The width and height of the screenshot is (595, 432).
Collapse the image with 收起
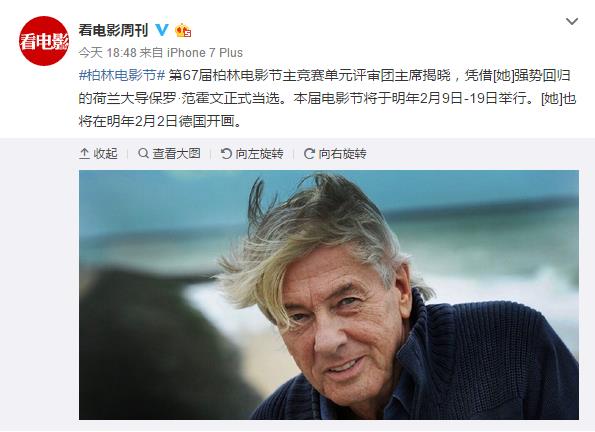pos(98,153)
